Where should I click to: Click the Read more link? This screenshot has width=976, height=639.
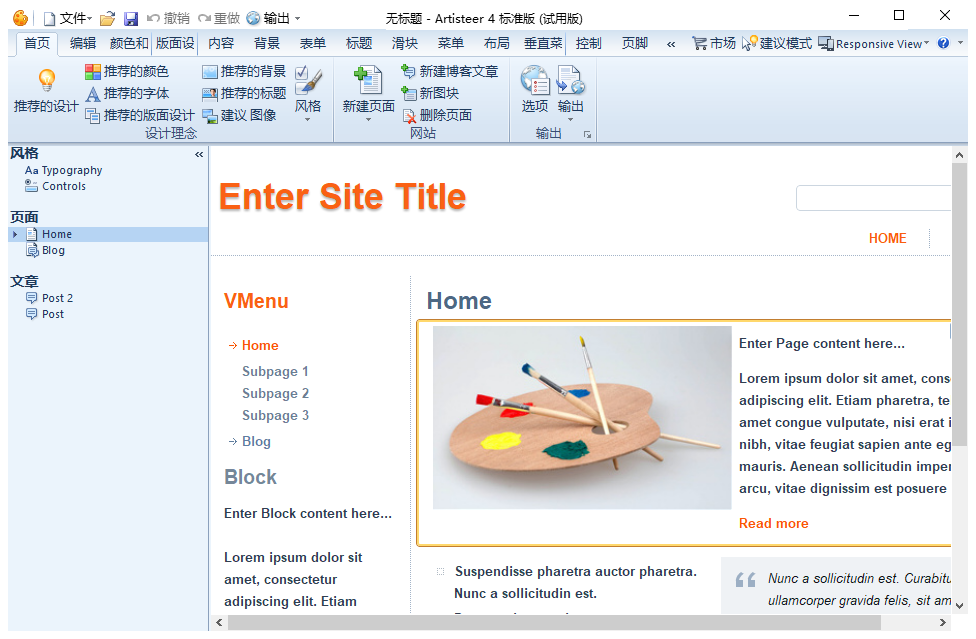click(773, 523)
